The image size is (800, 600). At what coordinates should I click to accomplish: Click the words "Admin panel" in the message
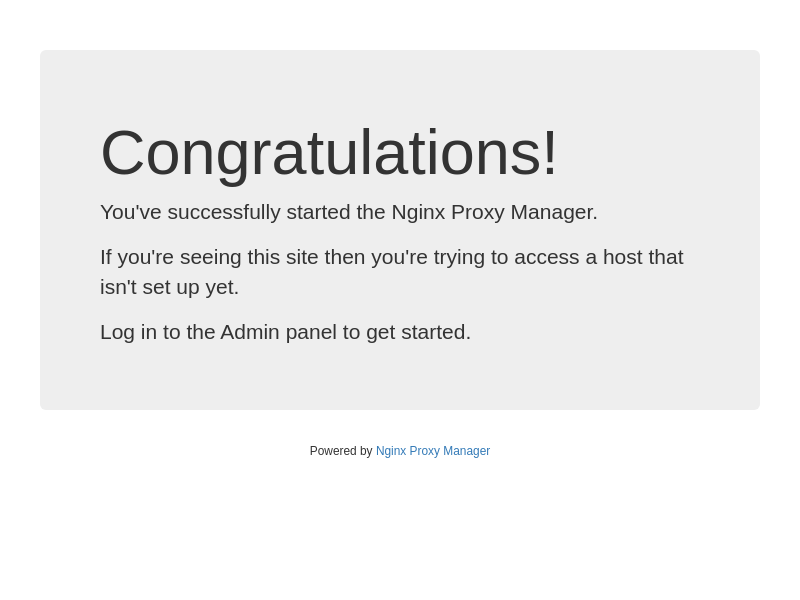pyautogui.click(x=278, y=332)
